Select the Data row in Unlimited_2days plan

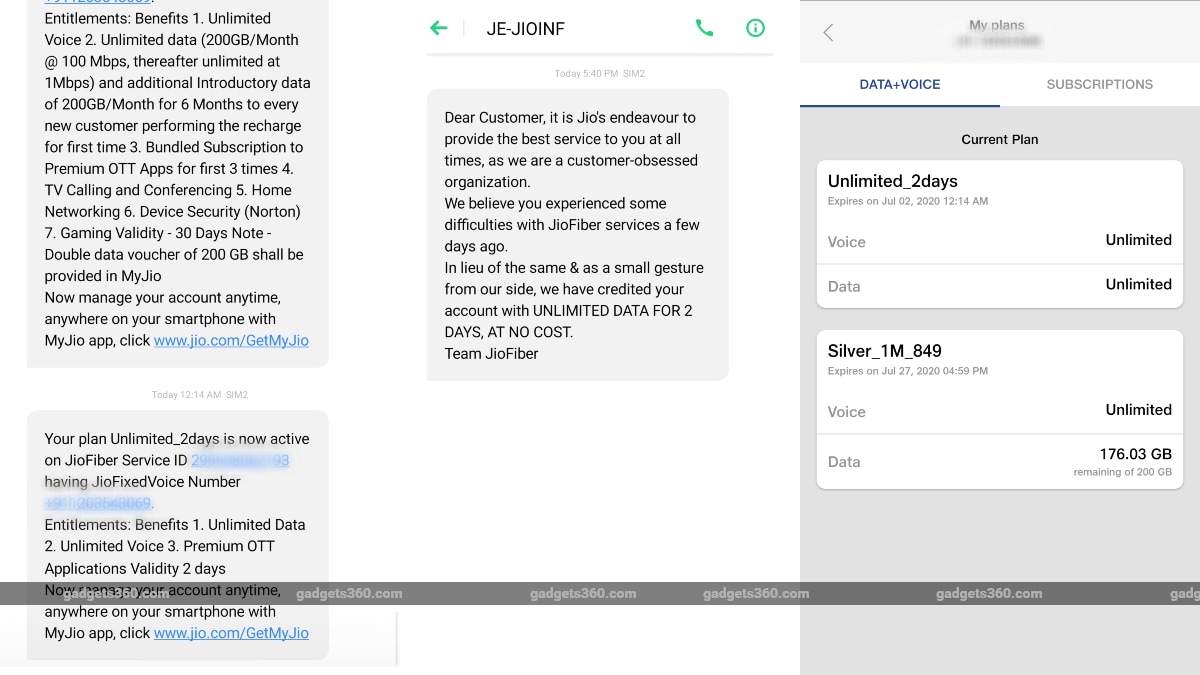[999, 286]
